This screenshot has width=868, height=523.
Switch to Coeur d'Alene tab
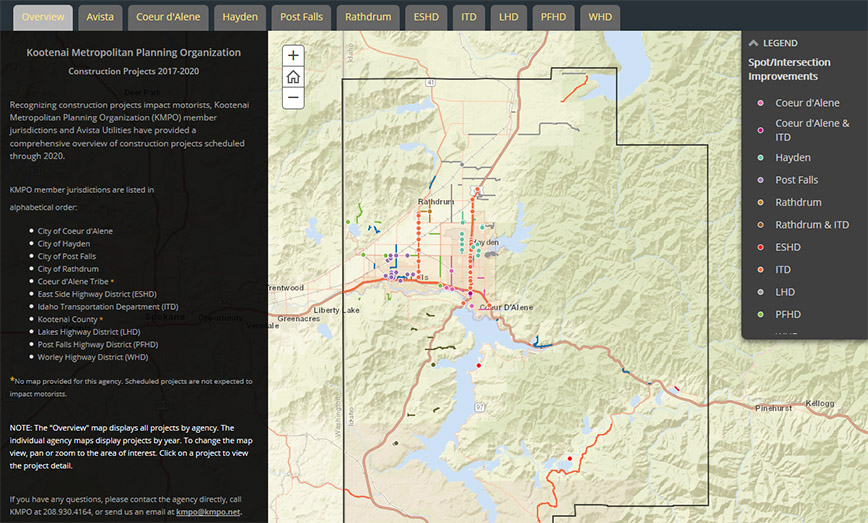pos(168,17)
